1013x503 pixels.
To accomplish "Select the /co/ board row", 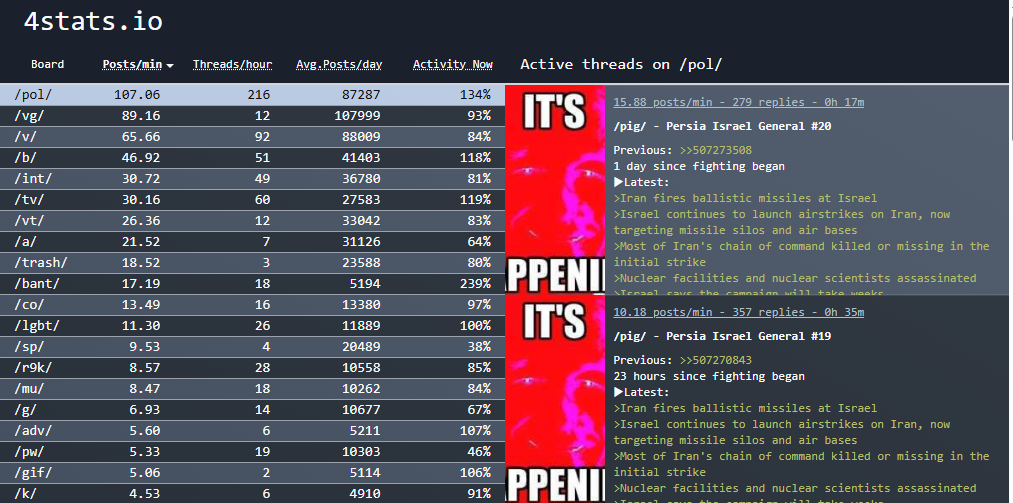I will coord(252,305).
